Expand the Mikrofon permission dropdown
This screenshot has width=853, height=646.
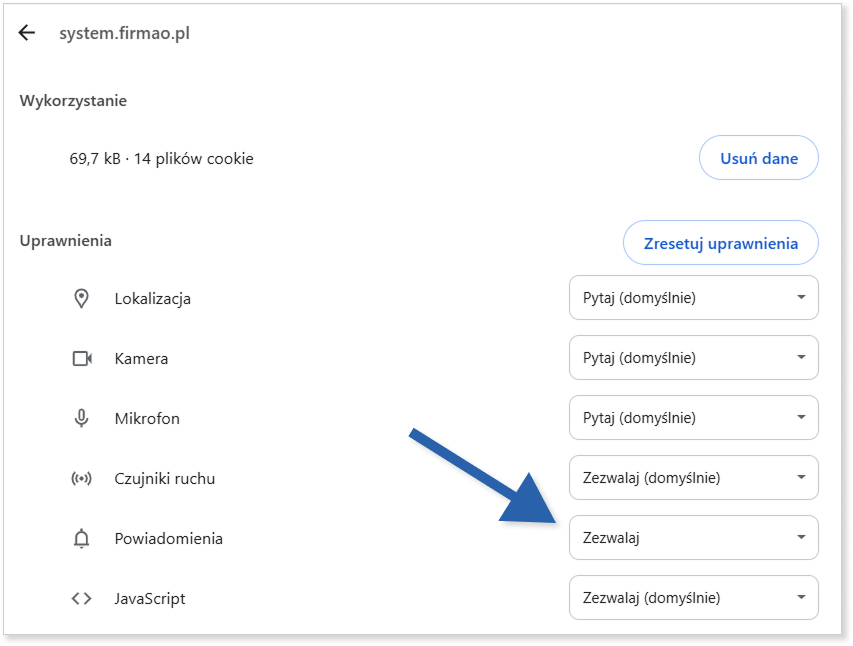click(x=694, y=417)
